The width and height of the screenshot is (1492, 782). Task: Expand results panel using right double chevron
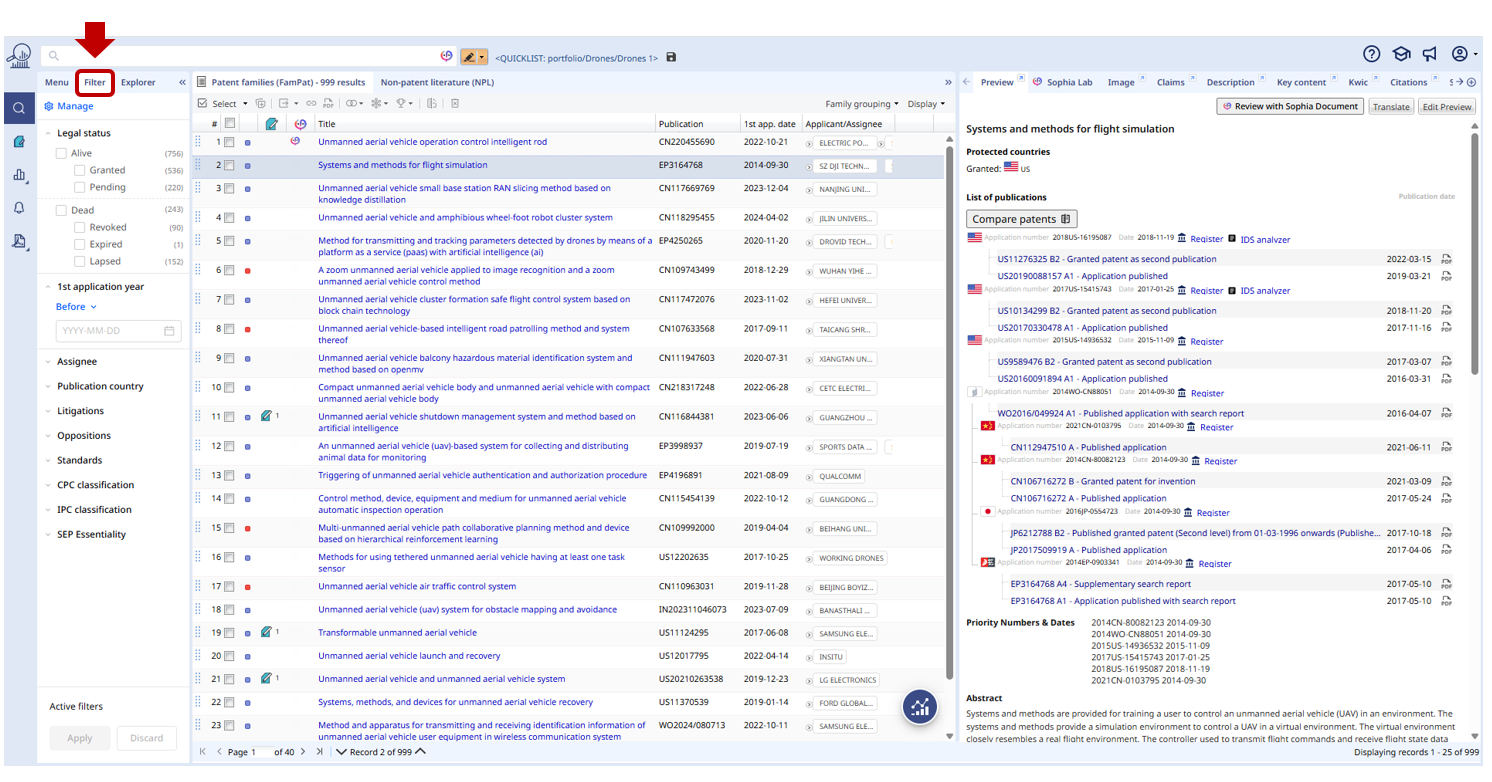[948, 82]
